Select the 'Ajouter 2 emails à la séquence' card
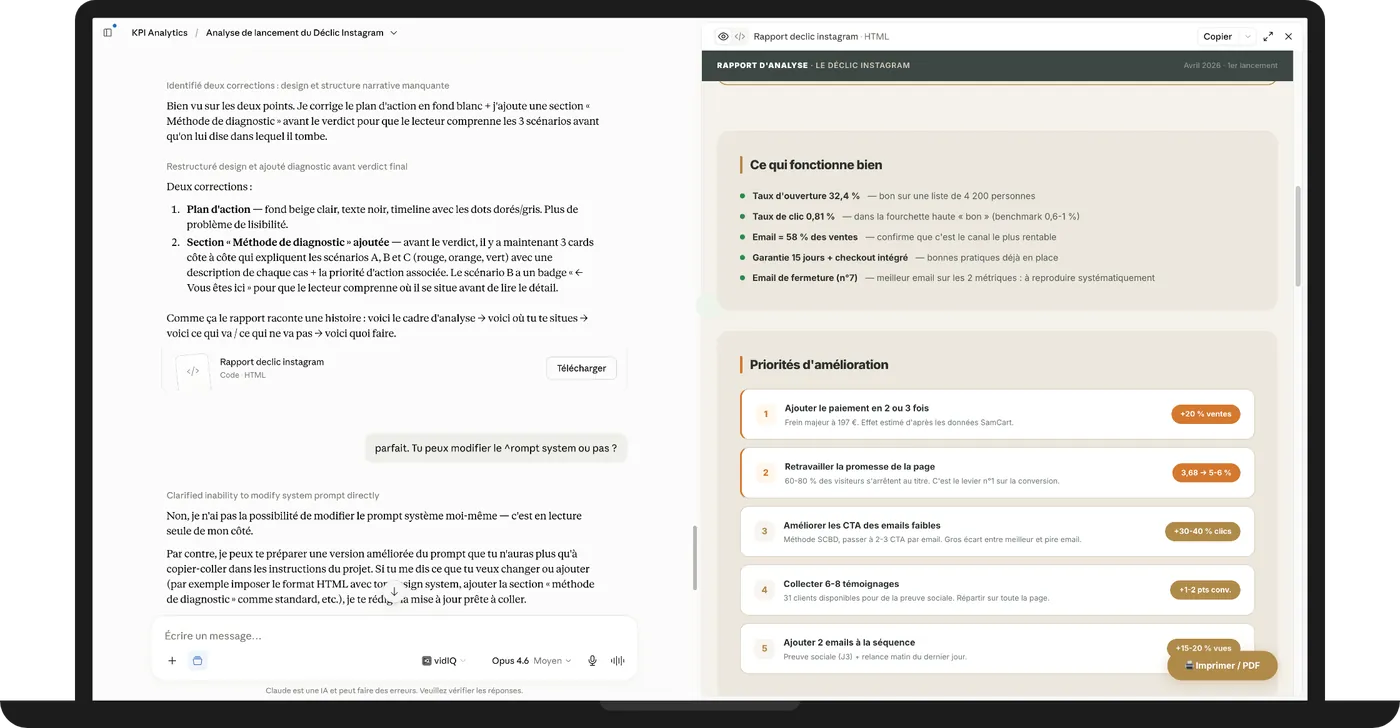The image size is (1400, 728). (x=997, y=649)
